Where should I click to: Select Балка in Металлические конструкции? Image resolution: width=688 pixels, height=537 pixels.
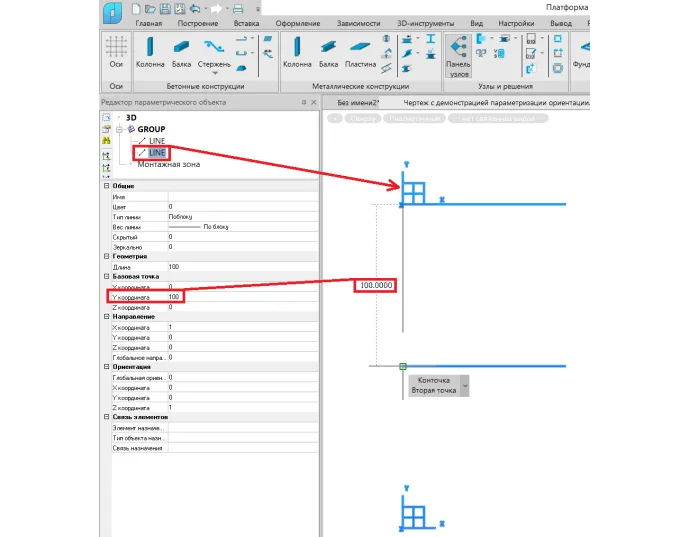(x=328, y=53)
